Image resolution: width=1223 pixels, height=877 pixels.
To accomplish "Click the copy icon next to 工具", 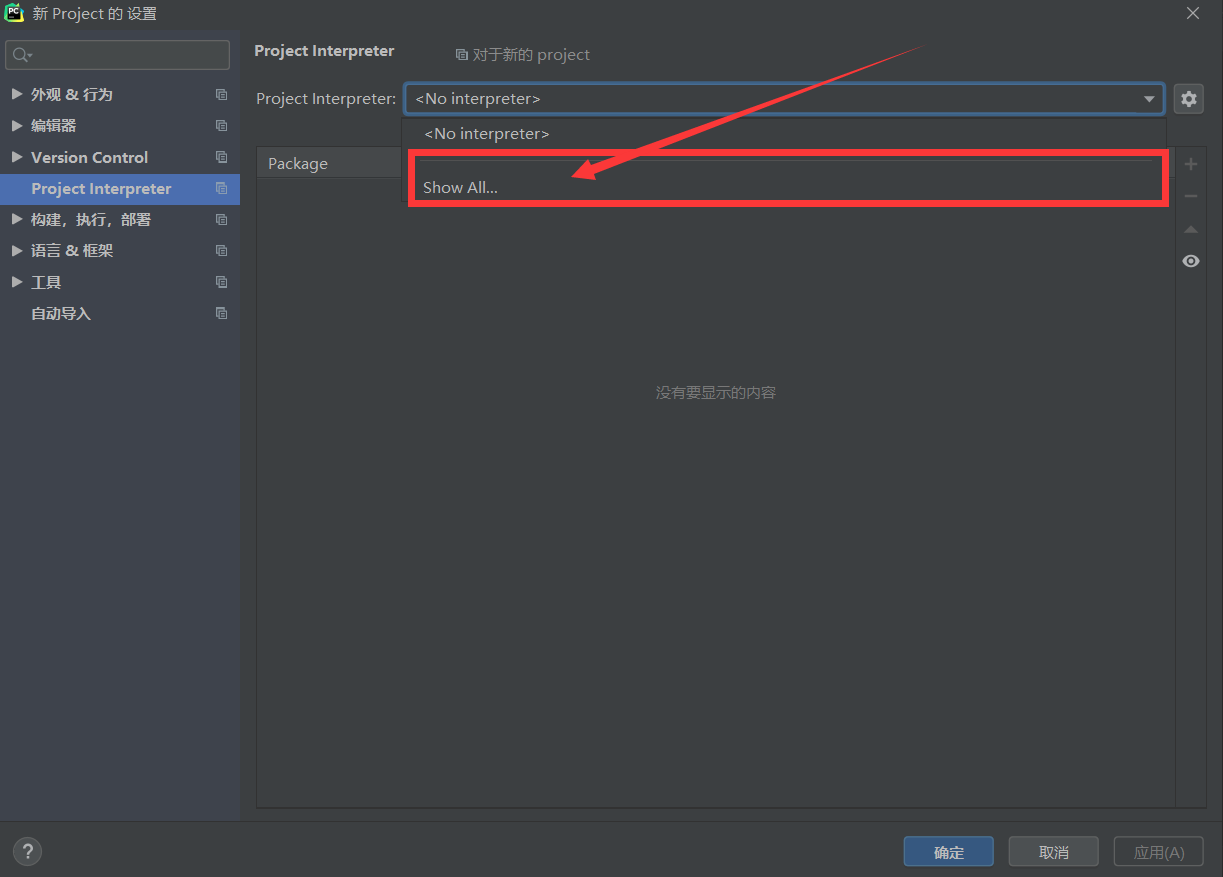I will coord(221,282).
